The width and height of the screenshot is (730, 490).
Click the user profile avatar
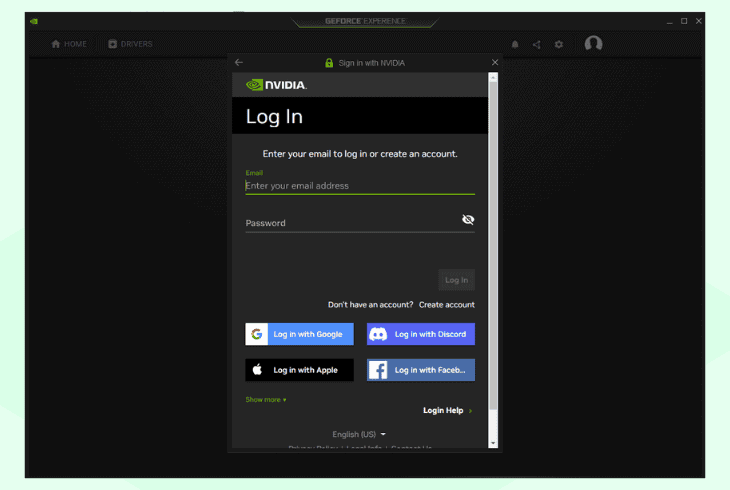(x=594, y=44)
